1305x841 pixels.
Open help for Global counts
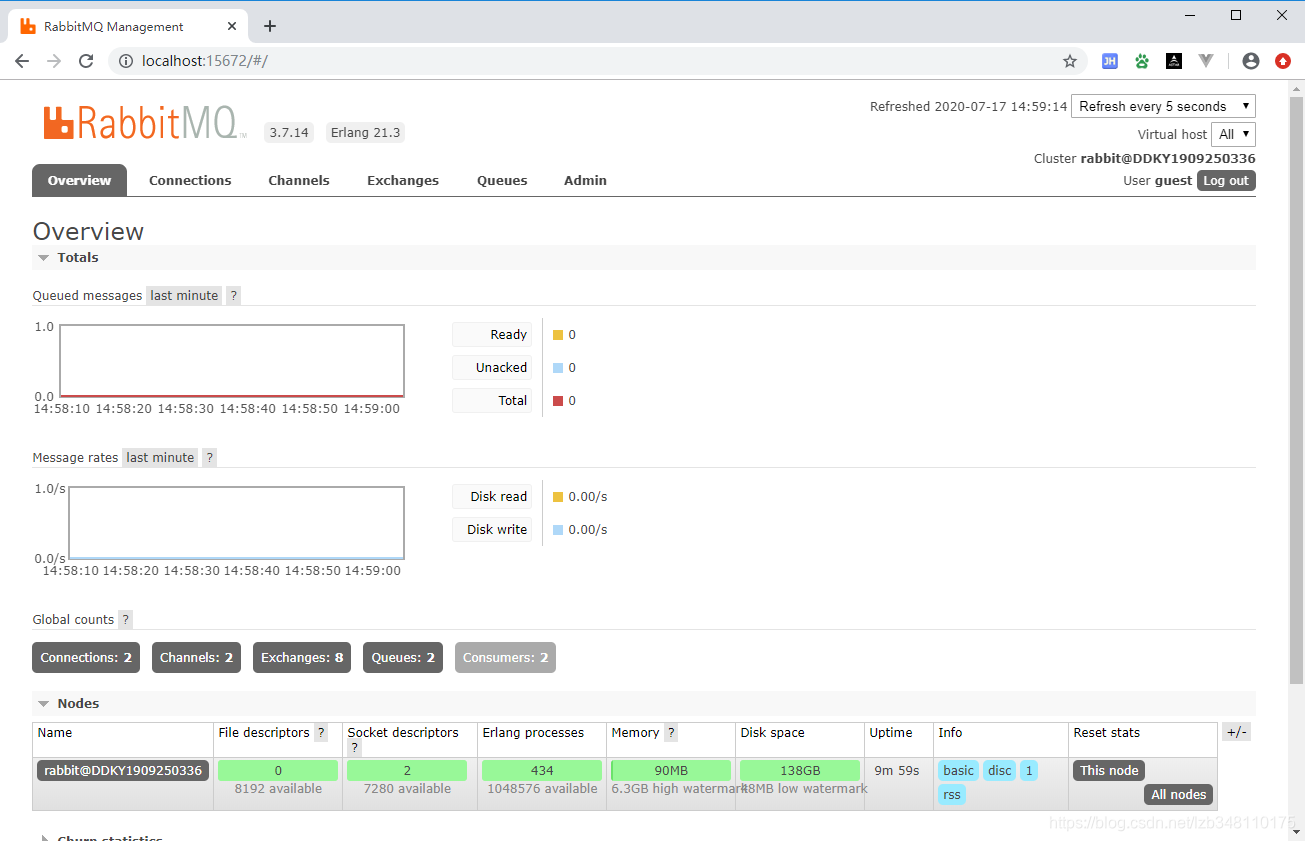[x=125, y=620]
